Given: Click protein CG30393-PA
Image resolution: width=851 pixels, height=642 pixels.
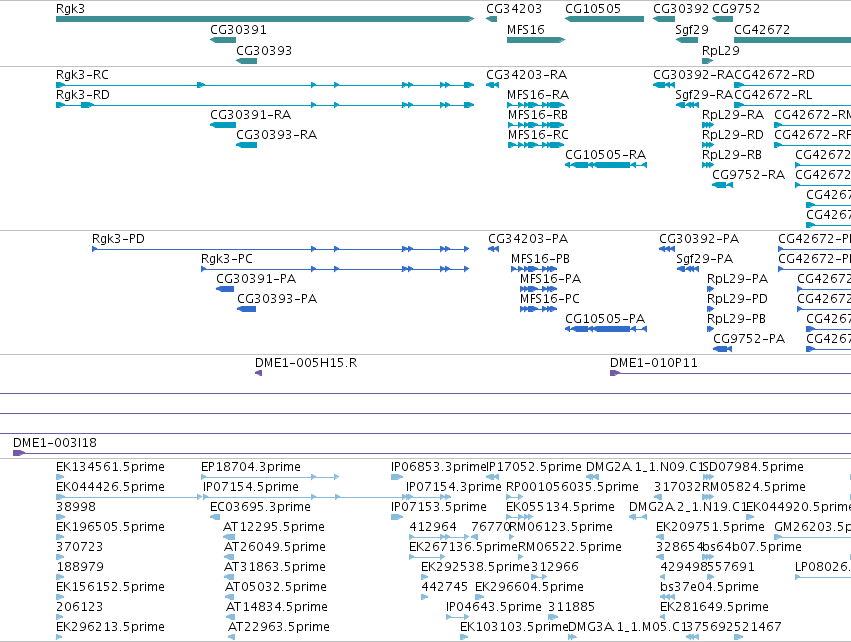Looking at the screenshot, I should pyautogui.click(x=246, y=309).
